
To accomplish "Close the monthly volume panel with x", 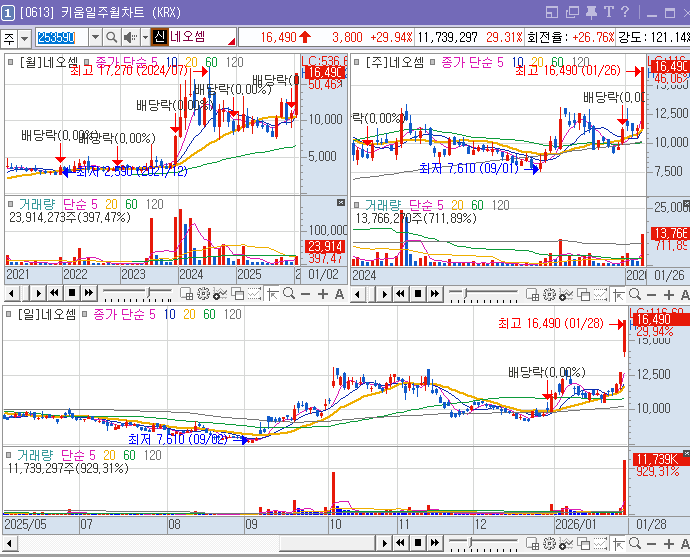I will pos(341,202).
